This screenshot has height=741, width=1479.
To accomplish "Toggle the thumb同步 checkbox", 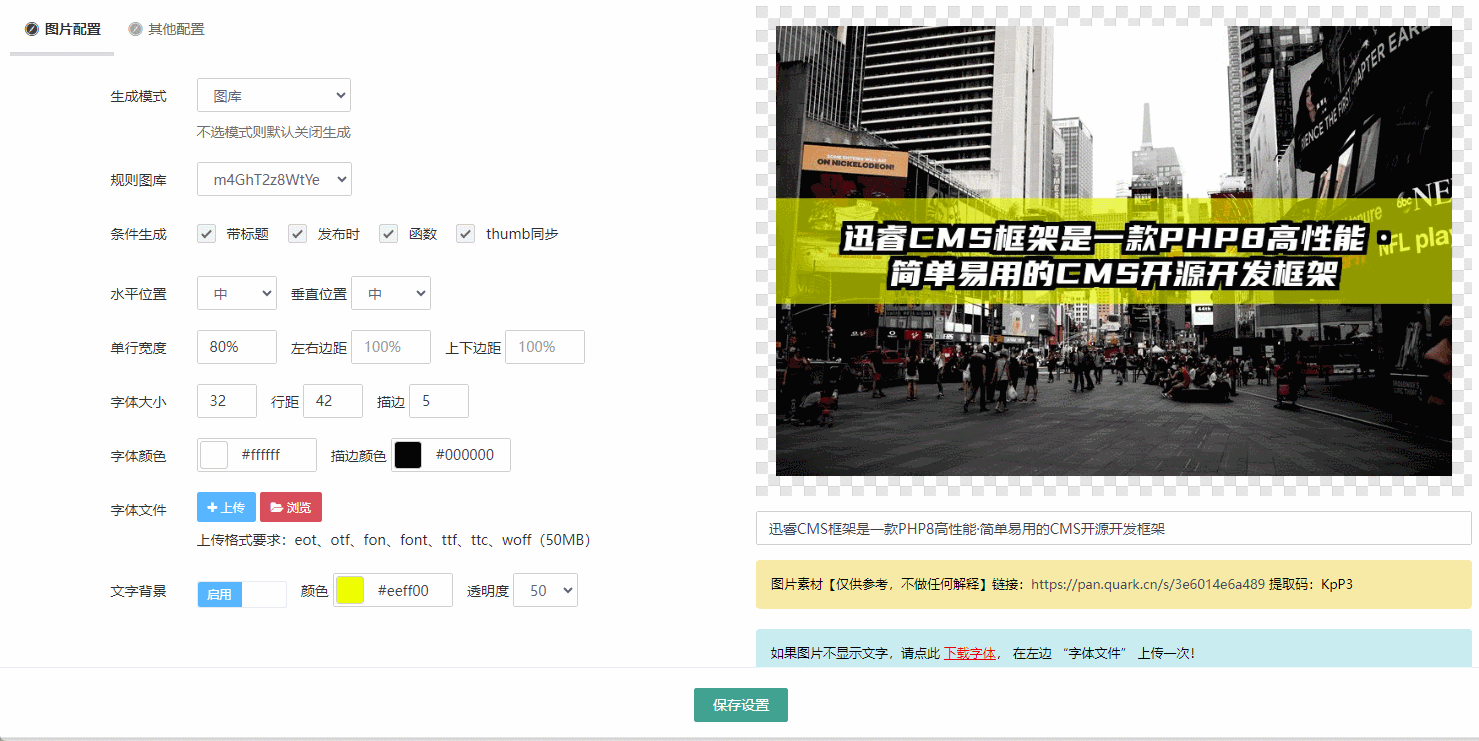I will click(x=465, y=234).
